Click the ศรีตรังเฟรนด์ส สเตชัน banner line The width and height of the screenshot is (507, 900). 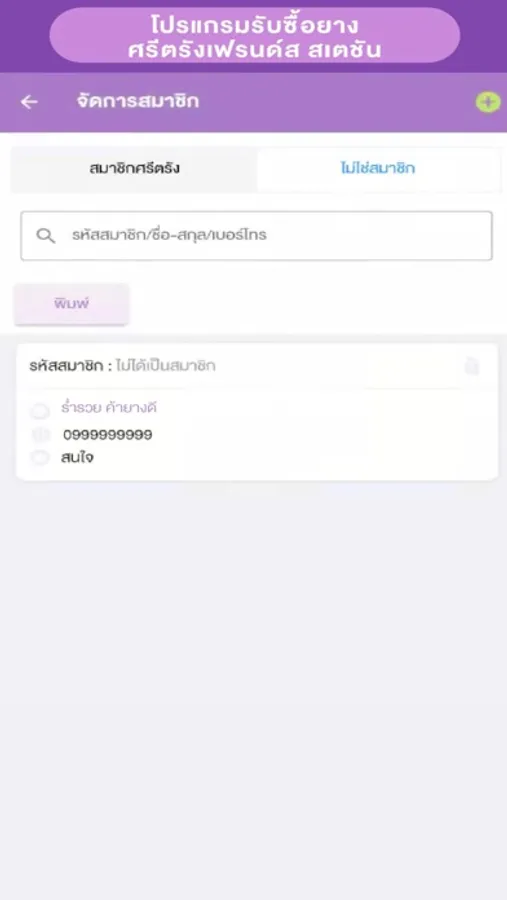[x=254, y=49]
